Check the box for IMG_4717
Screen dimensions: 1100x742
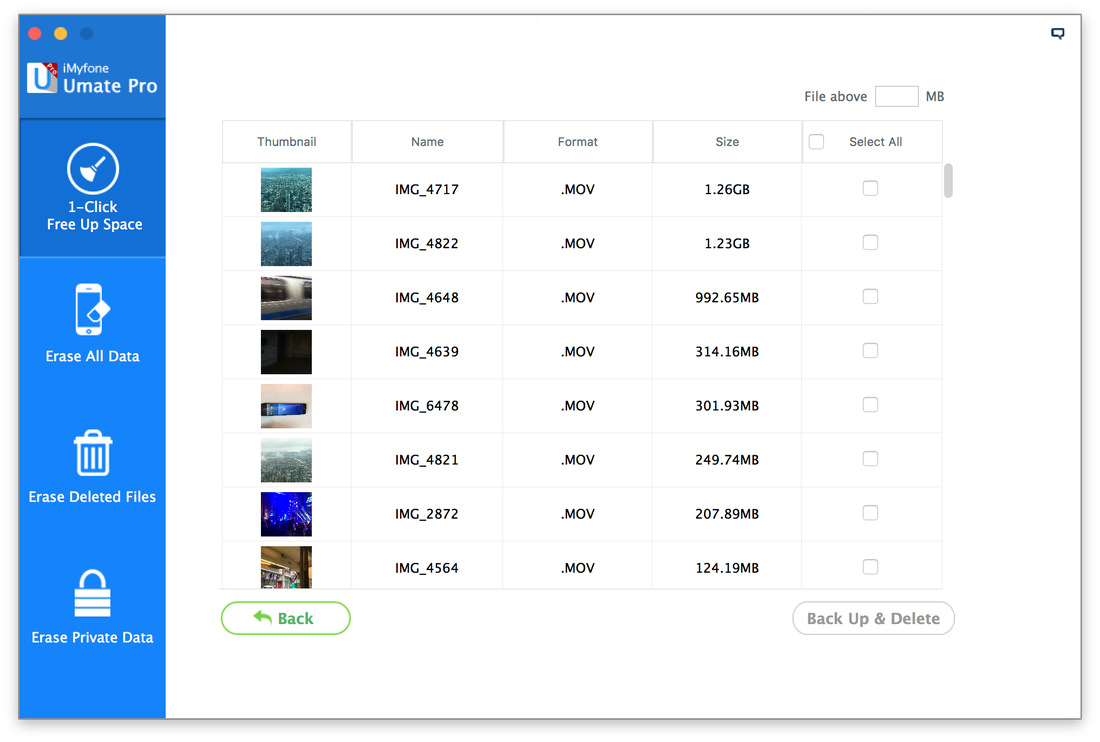point(870,189)
